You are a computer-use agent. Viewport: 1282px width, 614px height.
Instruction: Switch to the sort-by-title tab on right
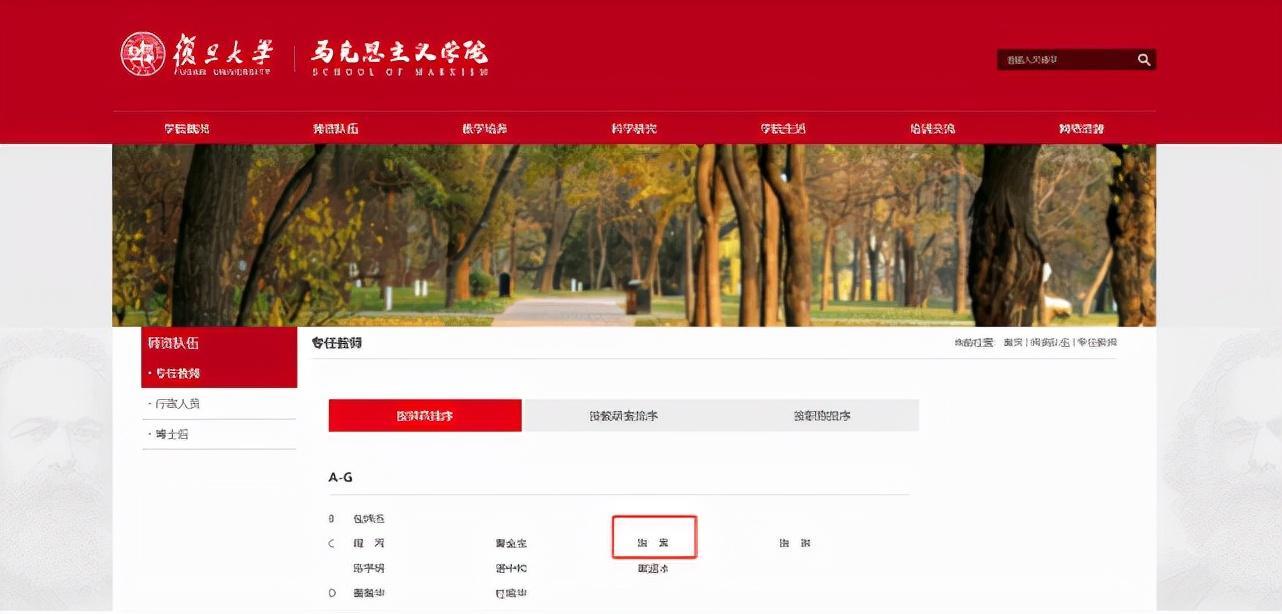[822, 415]
